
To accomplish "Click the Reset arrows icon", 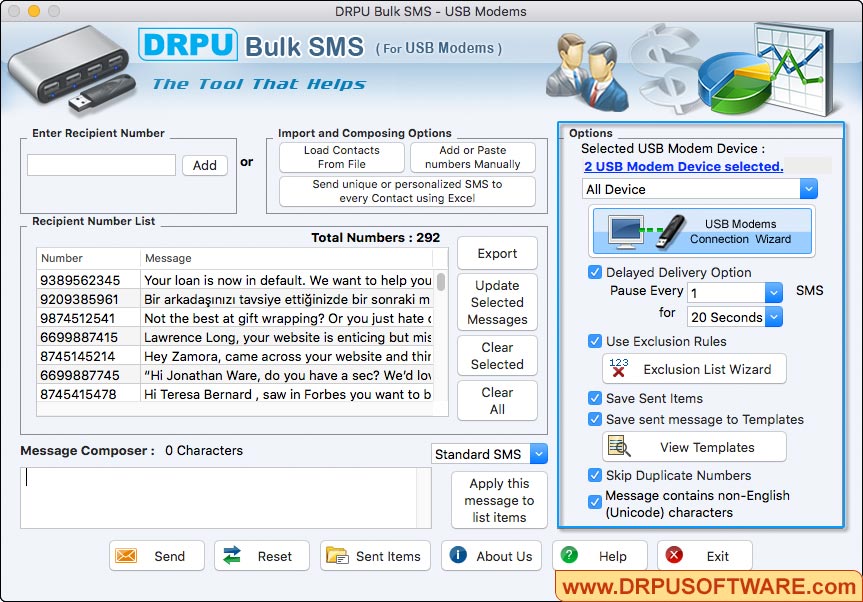I will point(232,556).
